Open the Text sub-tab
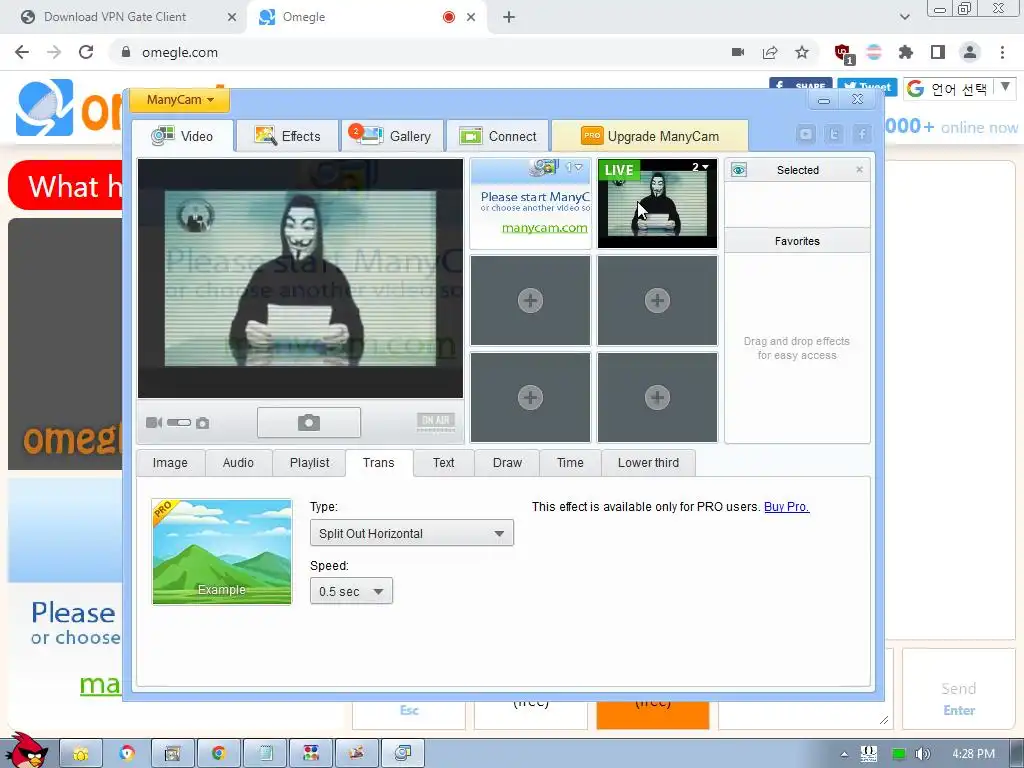 tap(443, 463)
